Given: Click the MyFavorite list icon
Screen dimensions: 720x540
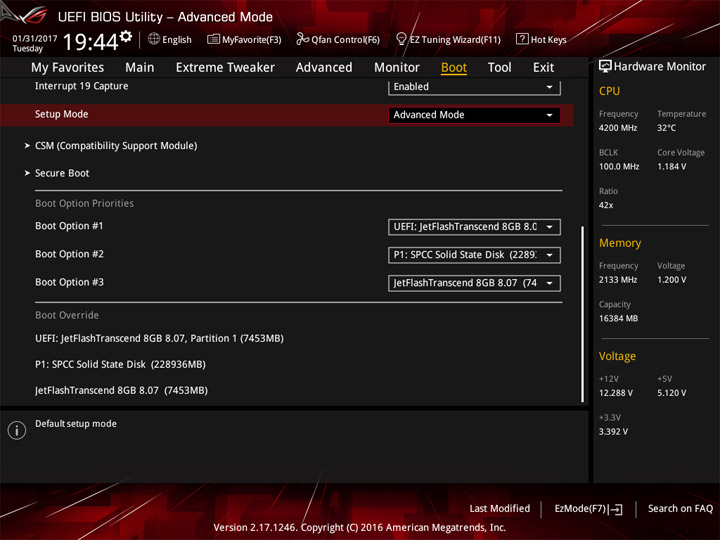Looking at the screenshot, I should tap(213, 39).
